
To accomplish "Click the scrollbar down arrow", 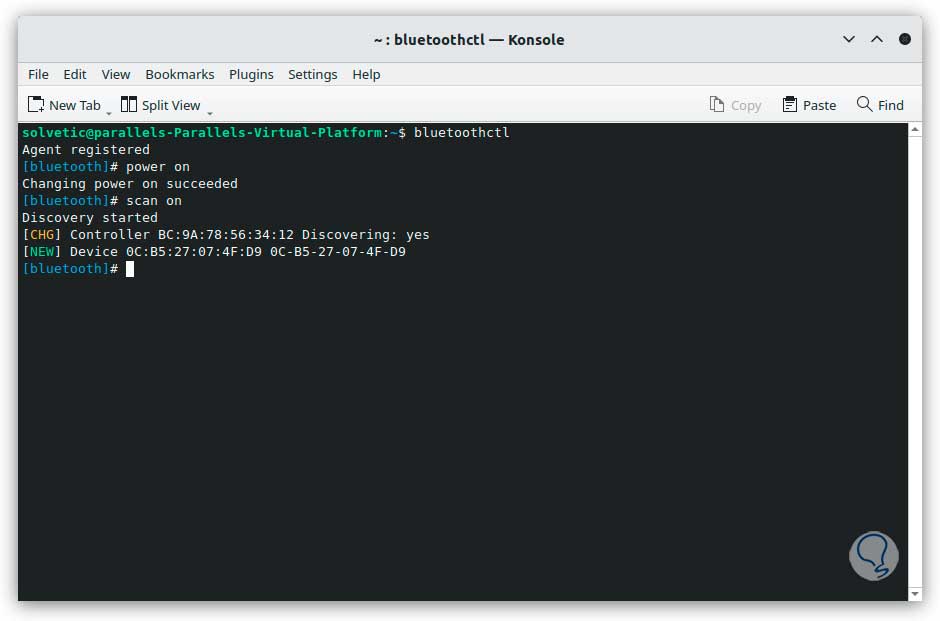I will [915, 593].
